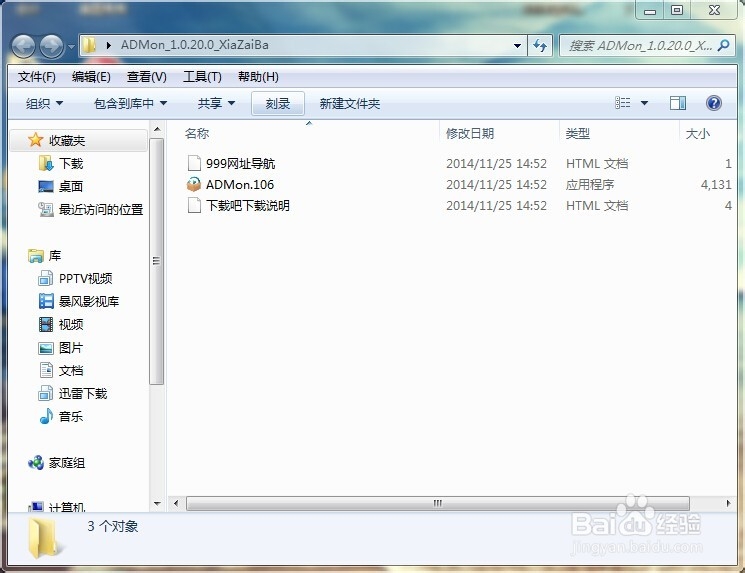Sort by 类型 column header
The width and height of the screenshot is (745, 573).
577,134
